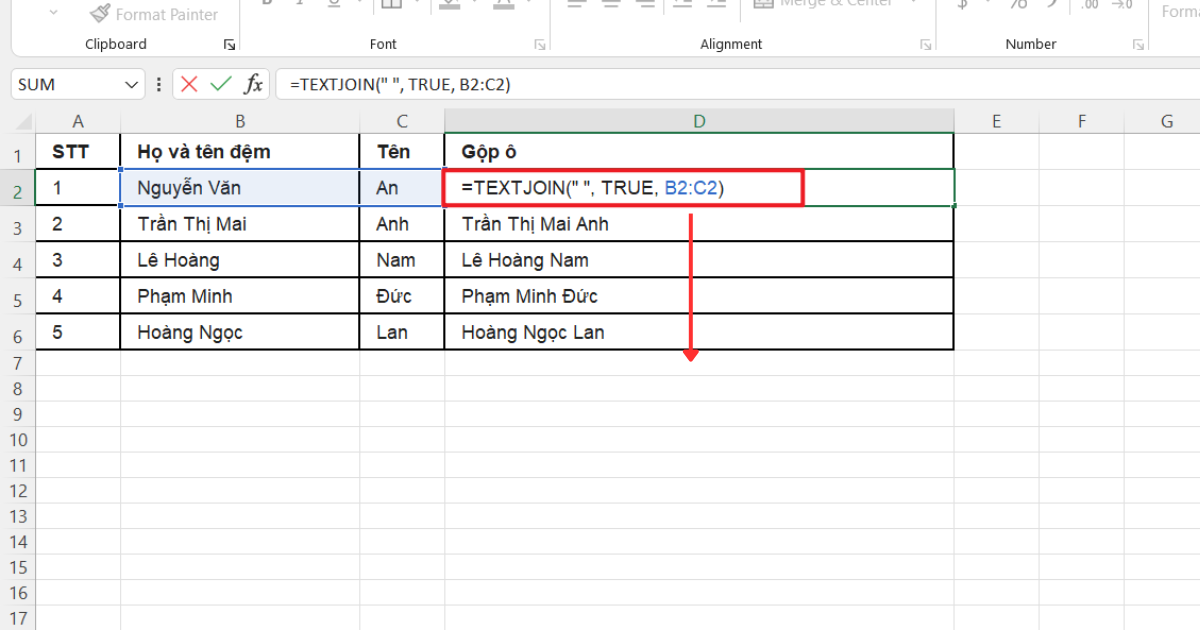1200x630 pixels.
Task: Select column A header
Action: 78,121
